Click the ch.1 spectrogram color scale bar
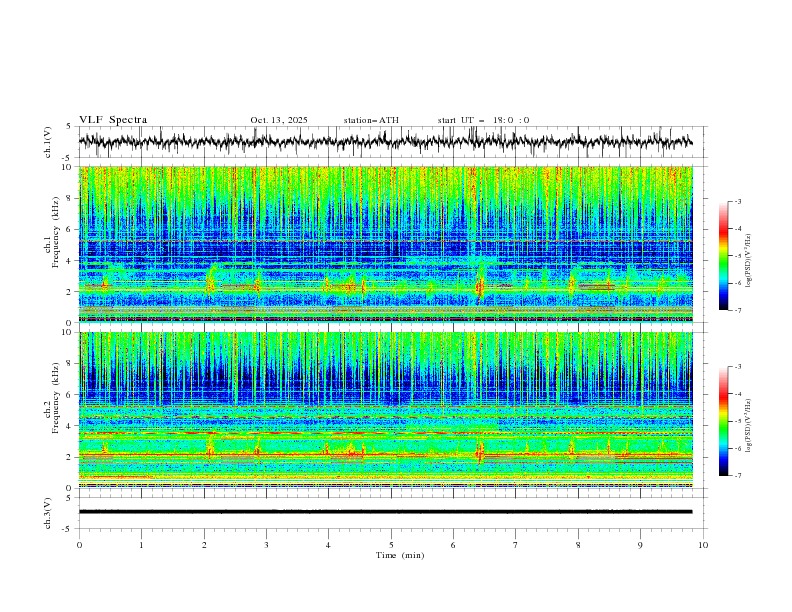The height and width of the screenshot is (612, 792). [x=723, y=256]
